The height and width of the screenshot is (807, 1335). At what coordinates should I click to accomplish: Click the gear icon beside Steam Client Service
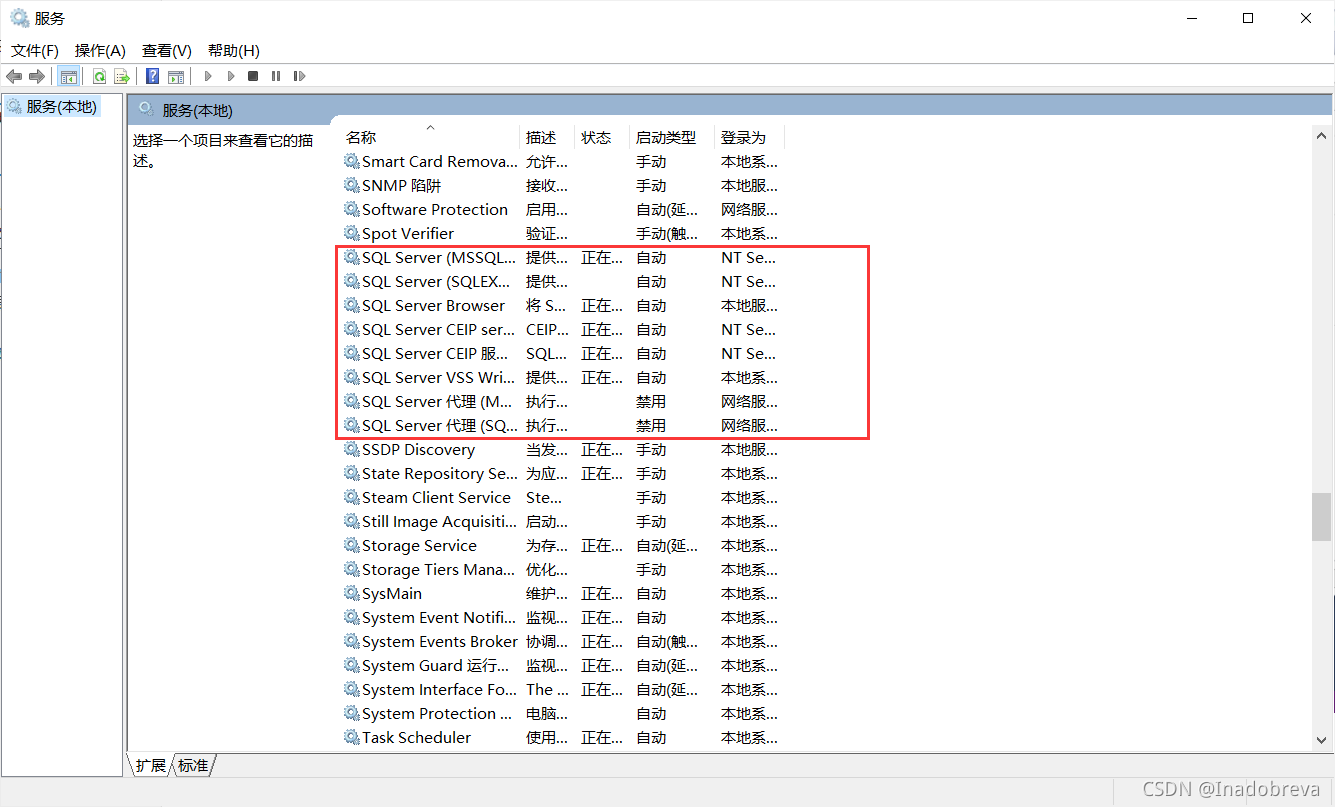351,497
